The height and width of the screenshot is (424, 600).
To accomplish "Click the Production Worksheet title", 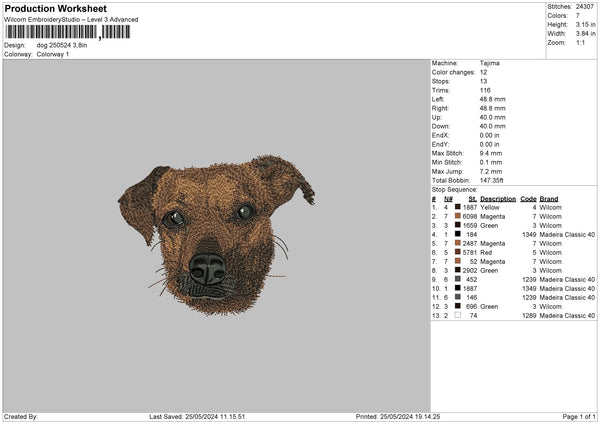I will pos(55,9).
